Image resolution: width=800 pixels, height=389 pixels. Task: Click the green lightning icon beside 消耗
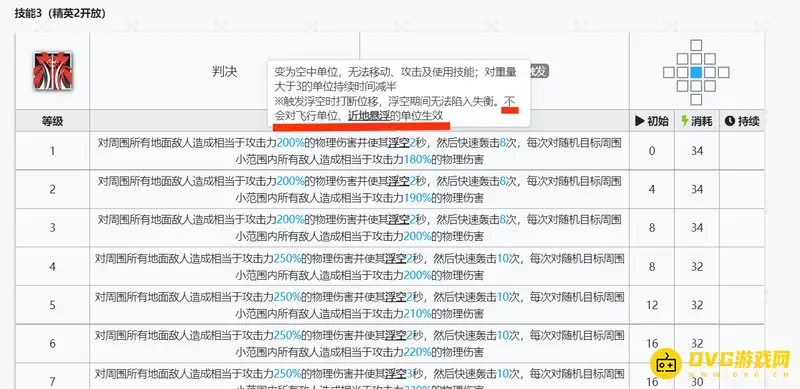click(685, 121)
